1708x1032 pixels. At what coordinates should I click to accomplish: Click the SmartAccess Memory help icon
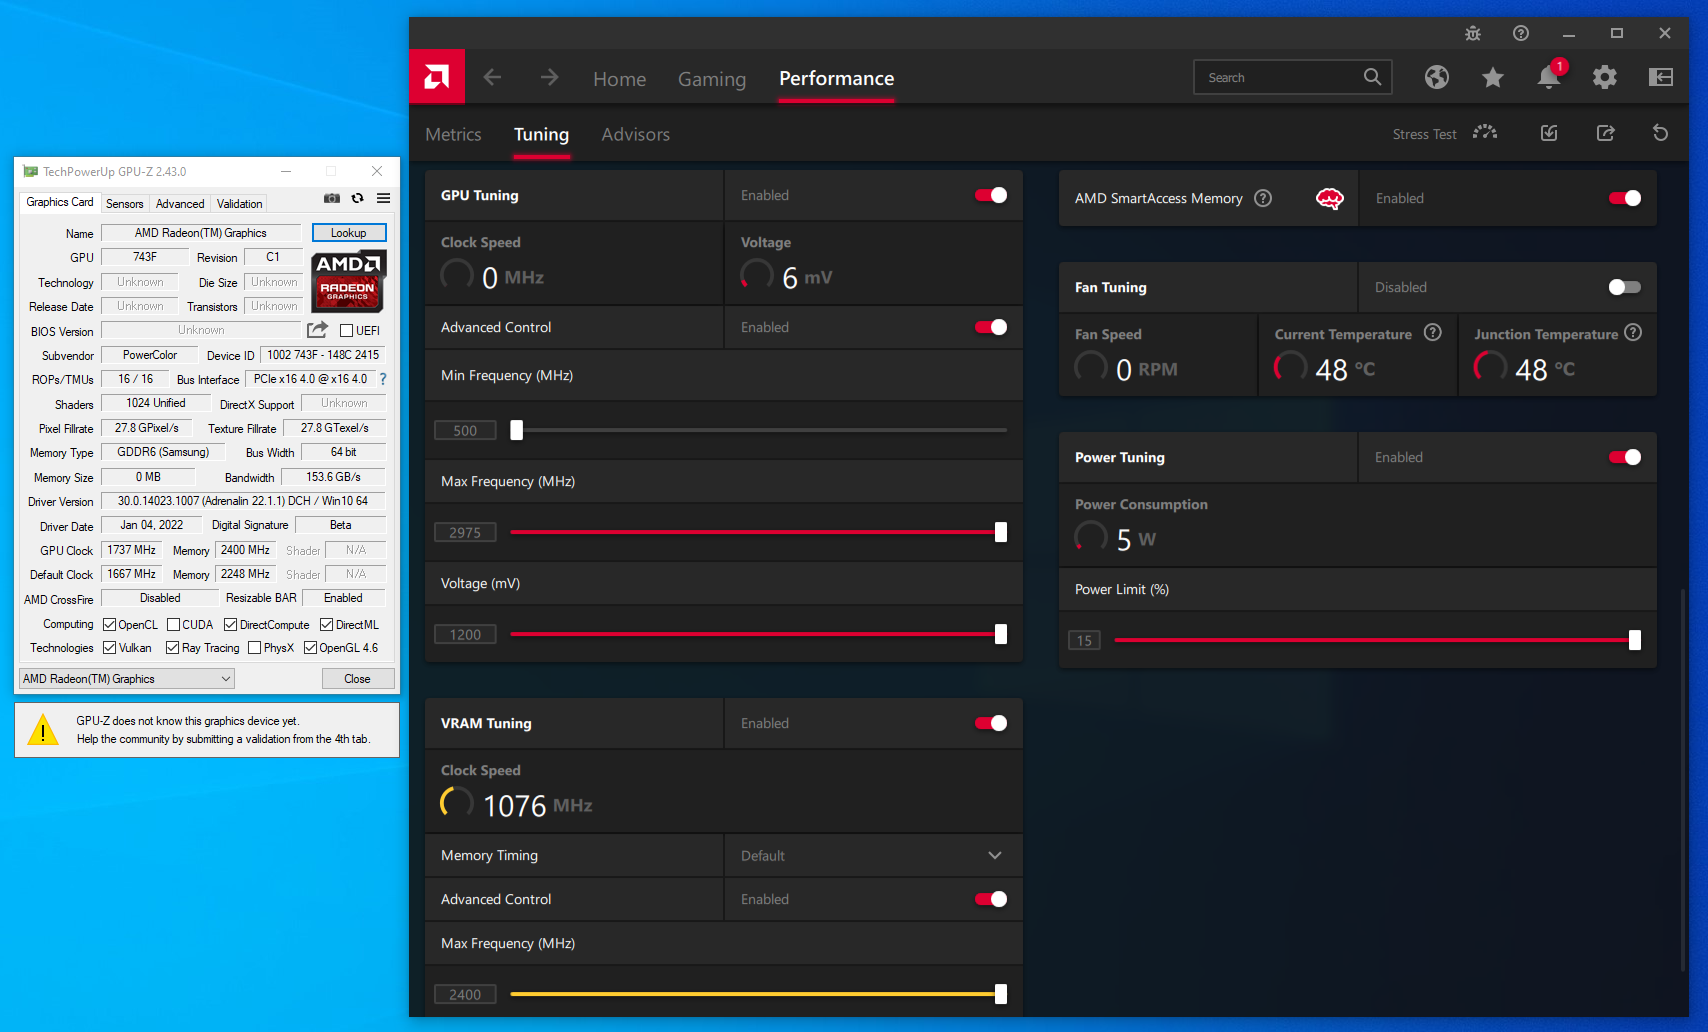coord(1263,198)
